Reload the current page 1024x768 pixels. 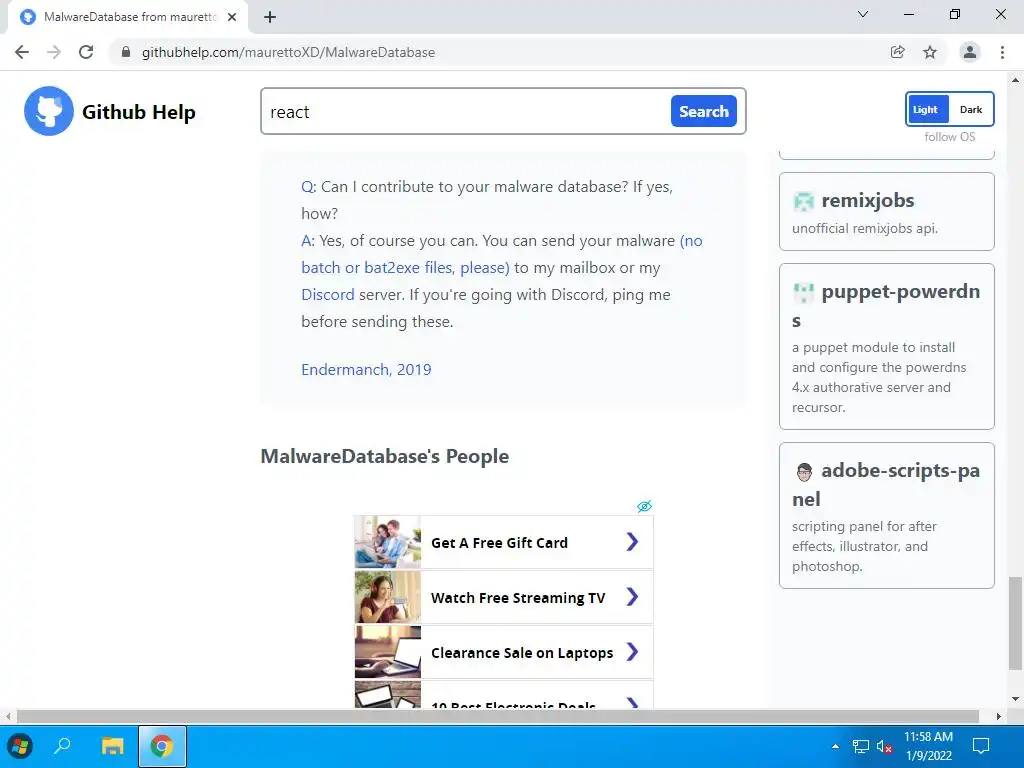(x=86, y=52)
